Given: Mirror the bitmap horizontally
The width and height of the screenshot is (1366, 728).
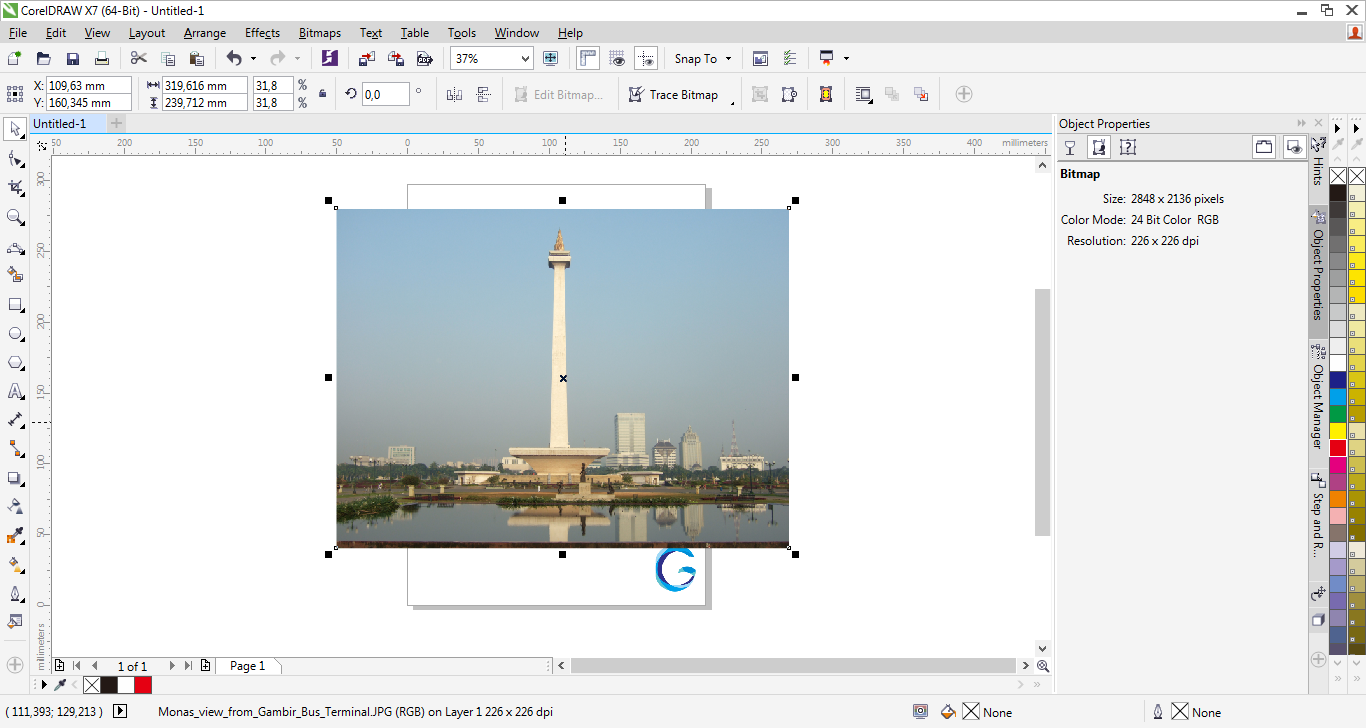Looking at the screenshot, I should pyautogui.click(x=455, y=94).
